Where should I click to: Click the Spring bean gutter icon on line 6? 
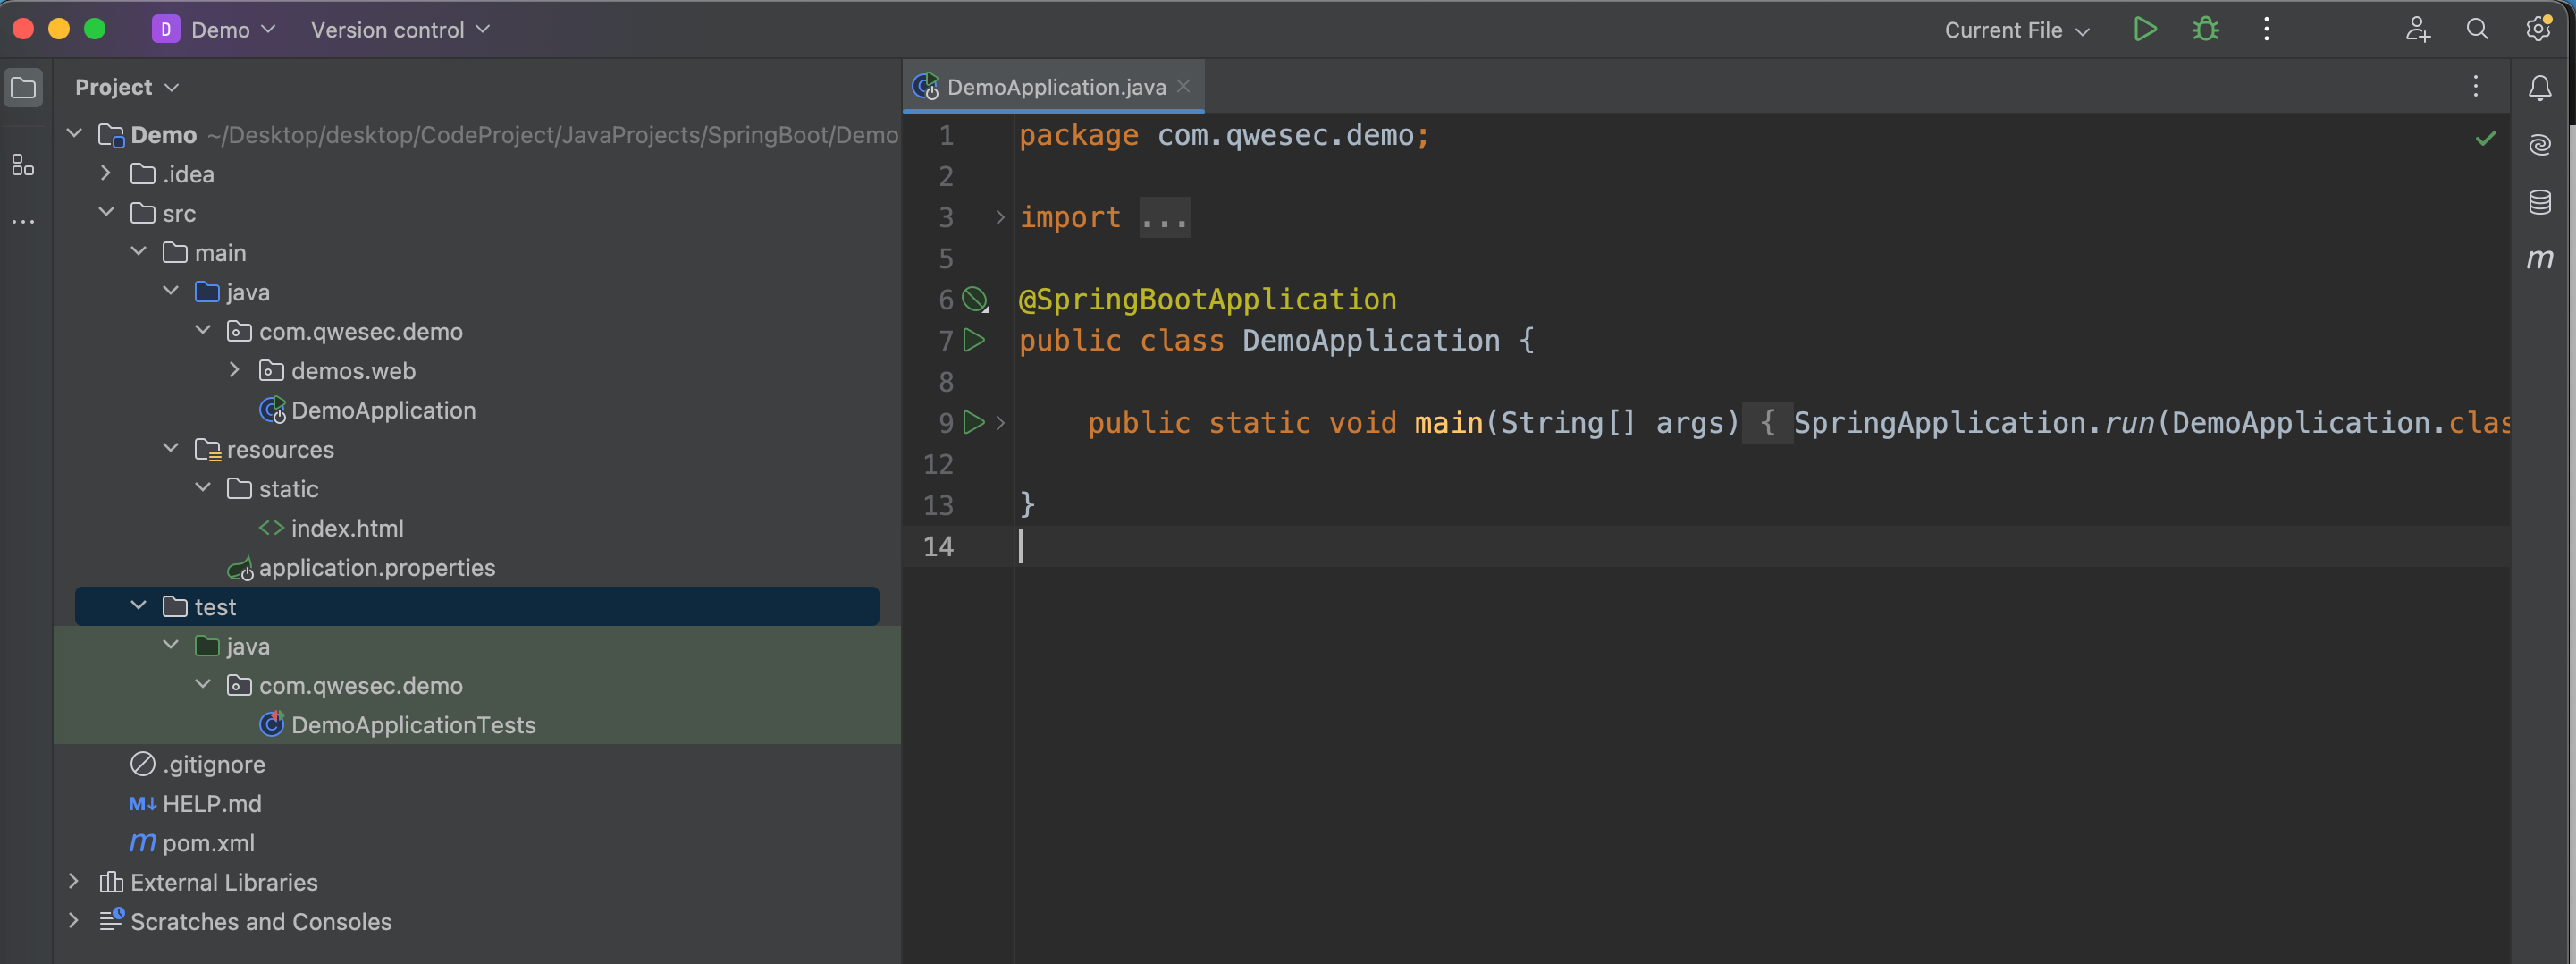(x=975, y=299)
